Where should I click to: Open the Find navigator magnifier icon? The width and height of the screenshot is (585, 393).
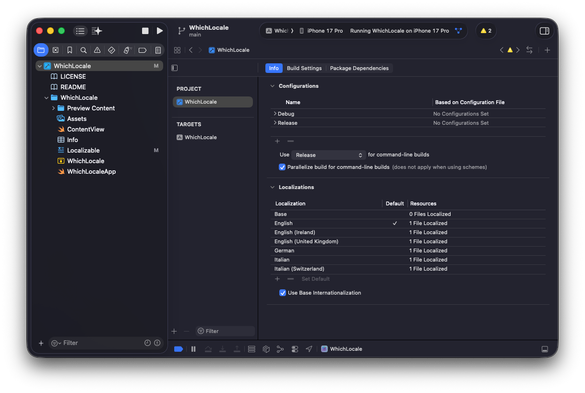click(84, 50)
